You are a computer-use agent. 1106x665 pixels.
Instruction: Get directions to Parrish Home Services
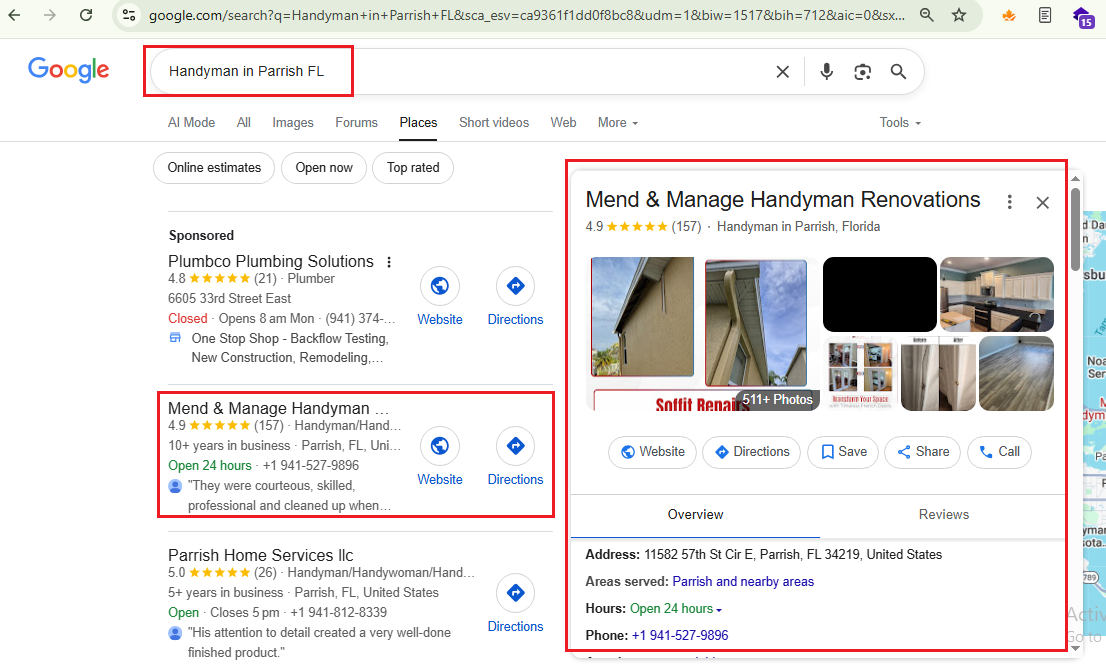515,593
